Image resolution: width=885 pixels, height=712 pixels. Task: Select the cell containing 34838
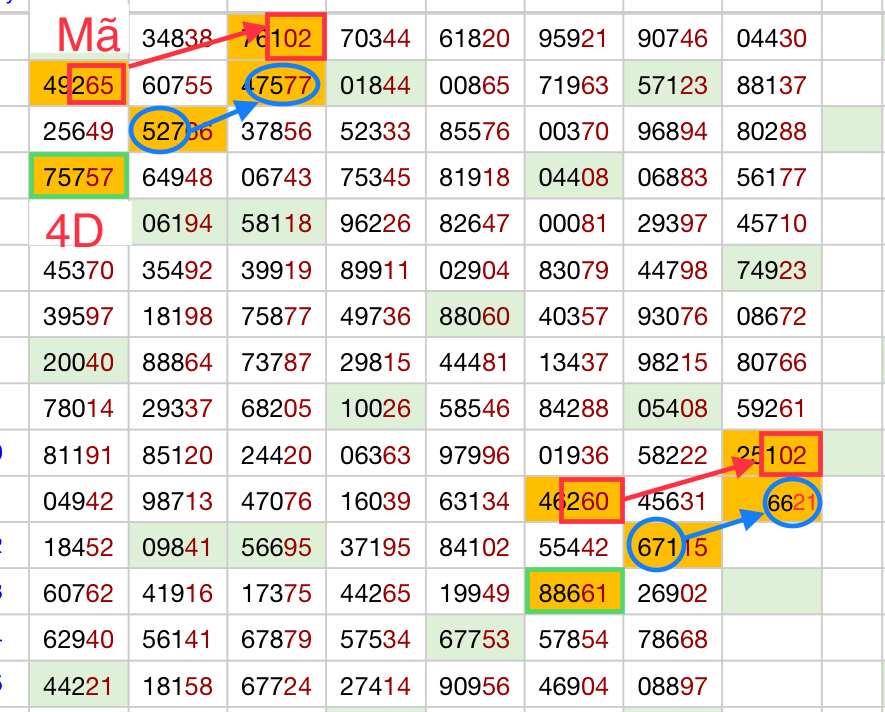(177, 39)
